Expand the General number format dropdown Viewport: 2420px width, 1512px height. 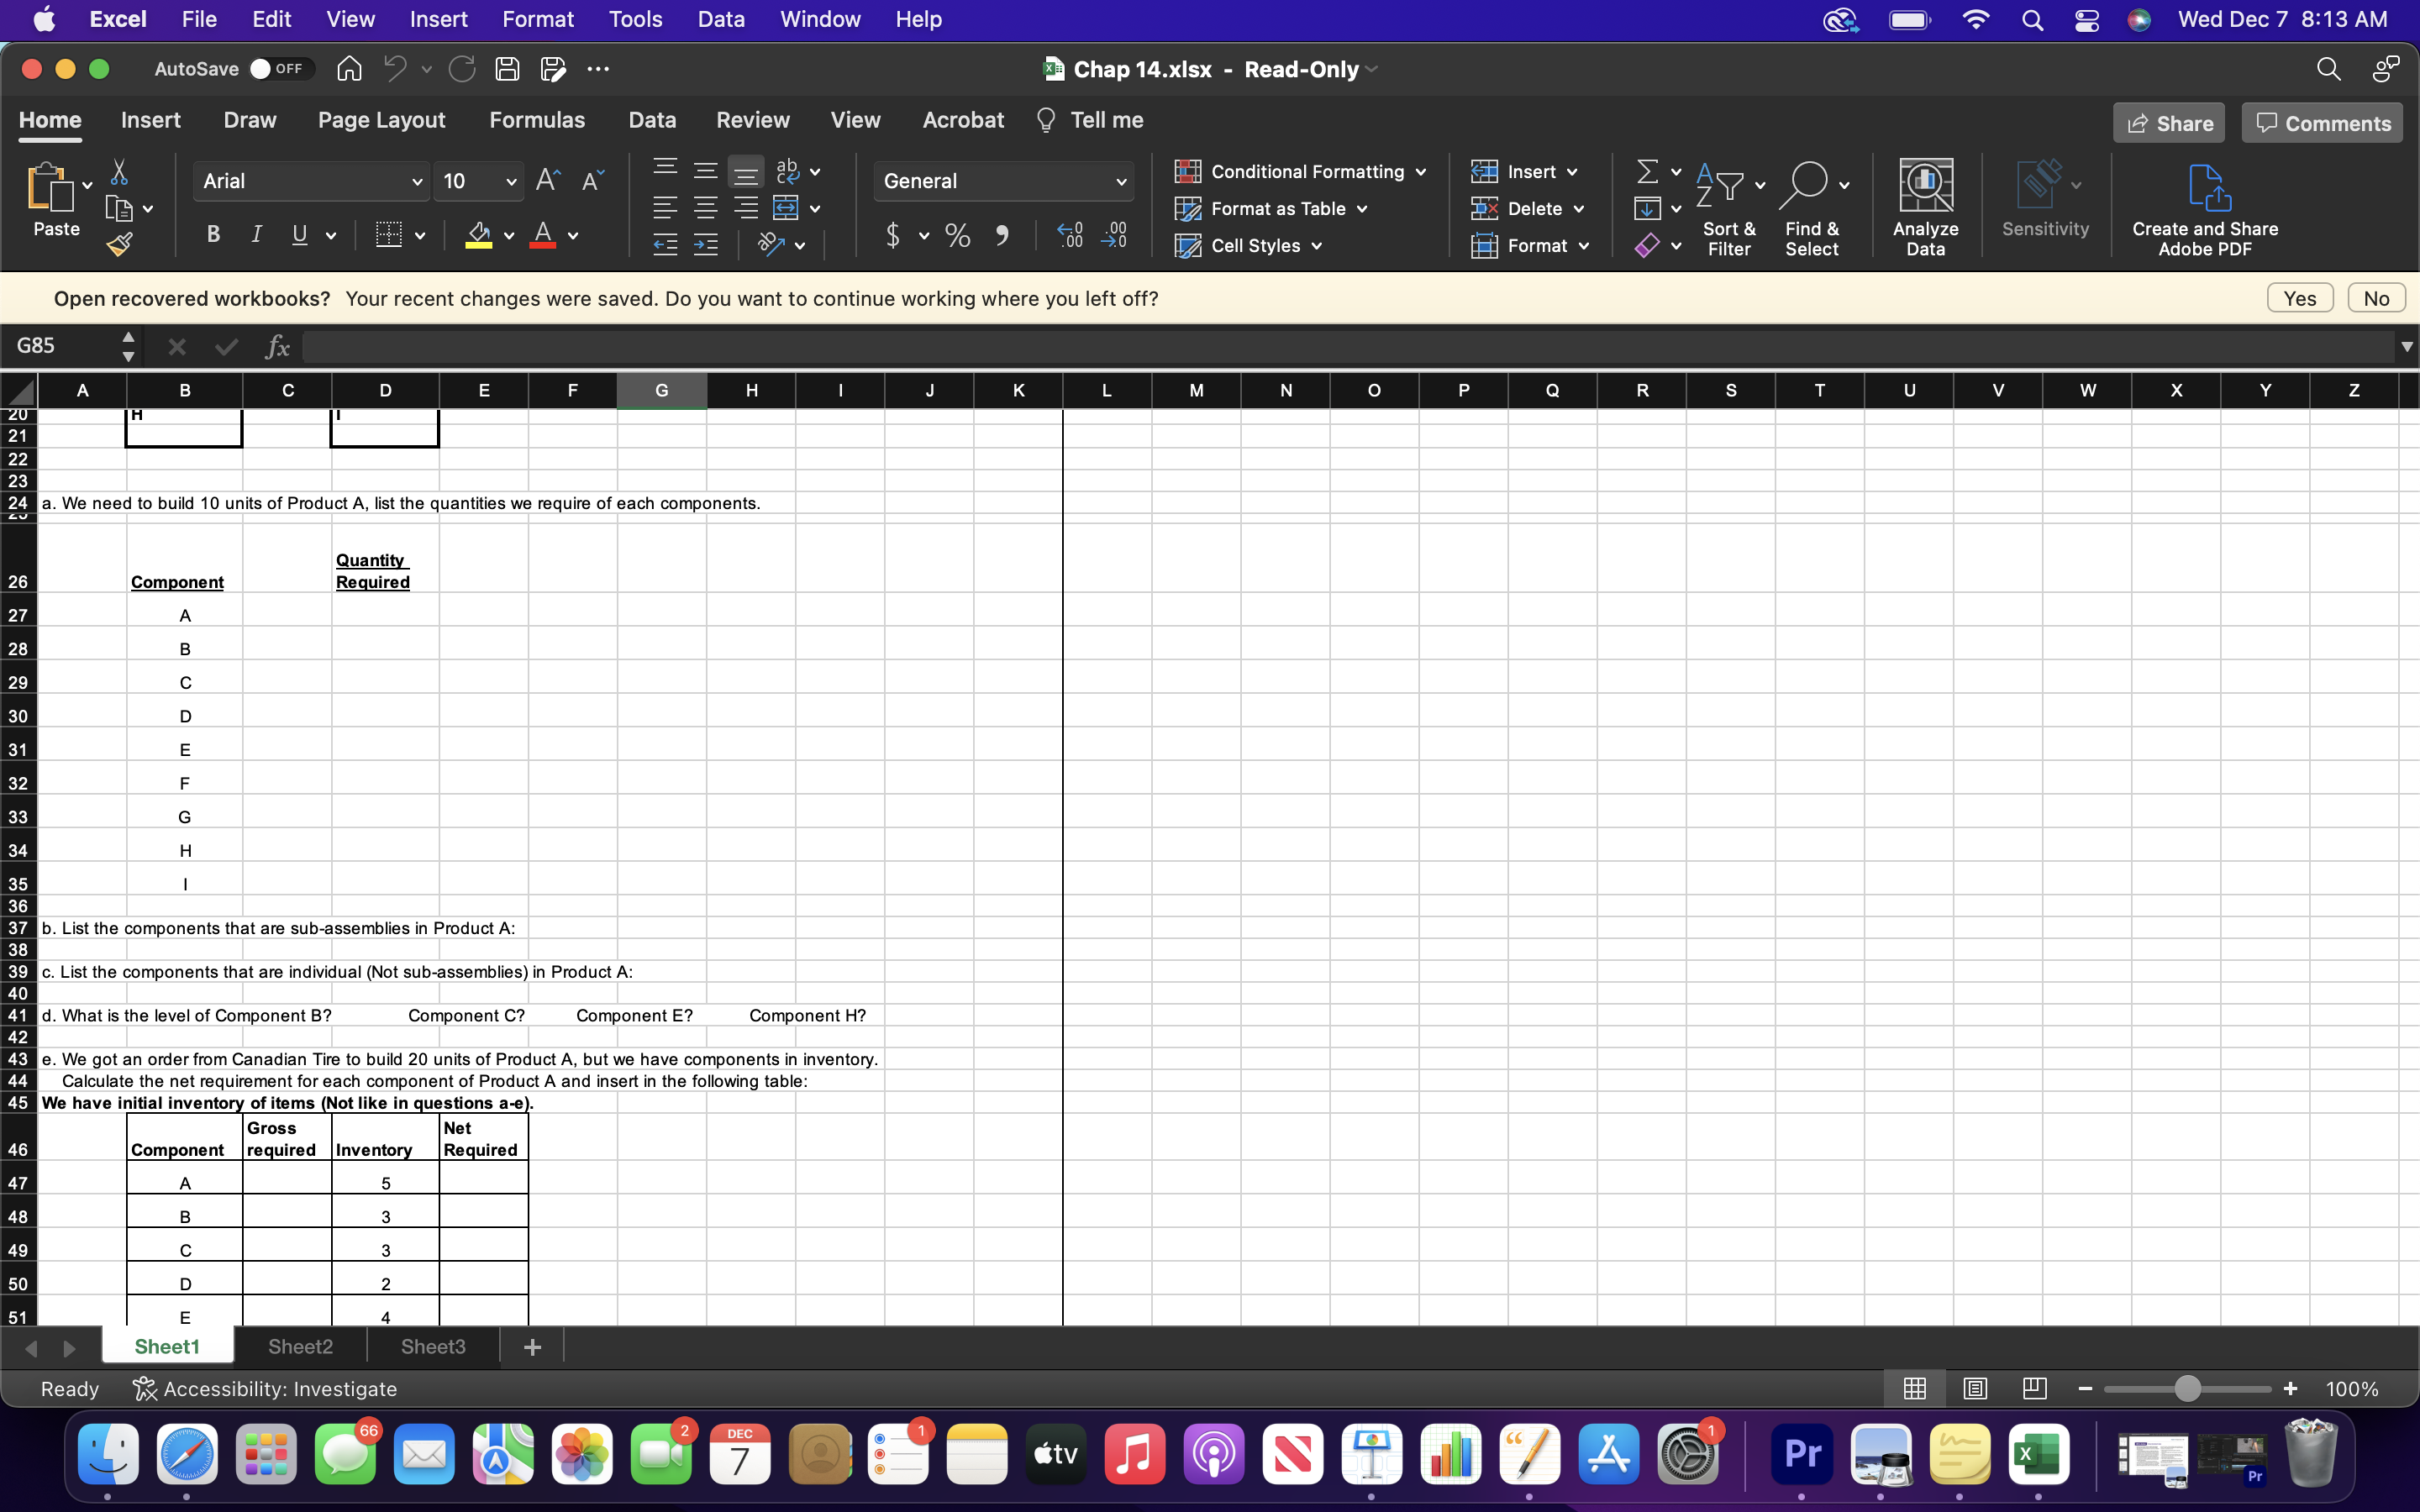click(x=1120, y=182)
